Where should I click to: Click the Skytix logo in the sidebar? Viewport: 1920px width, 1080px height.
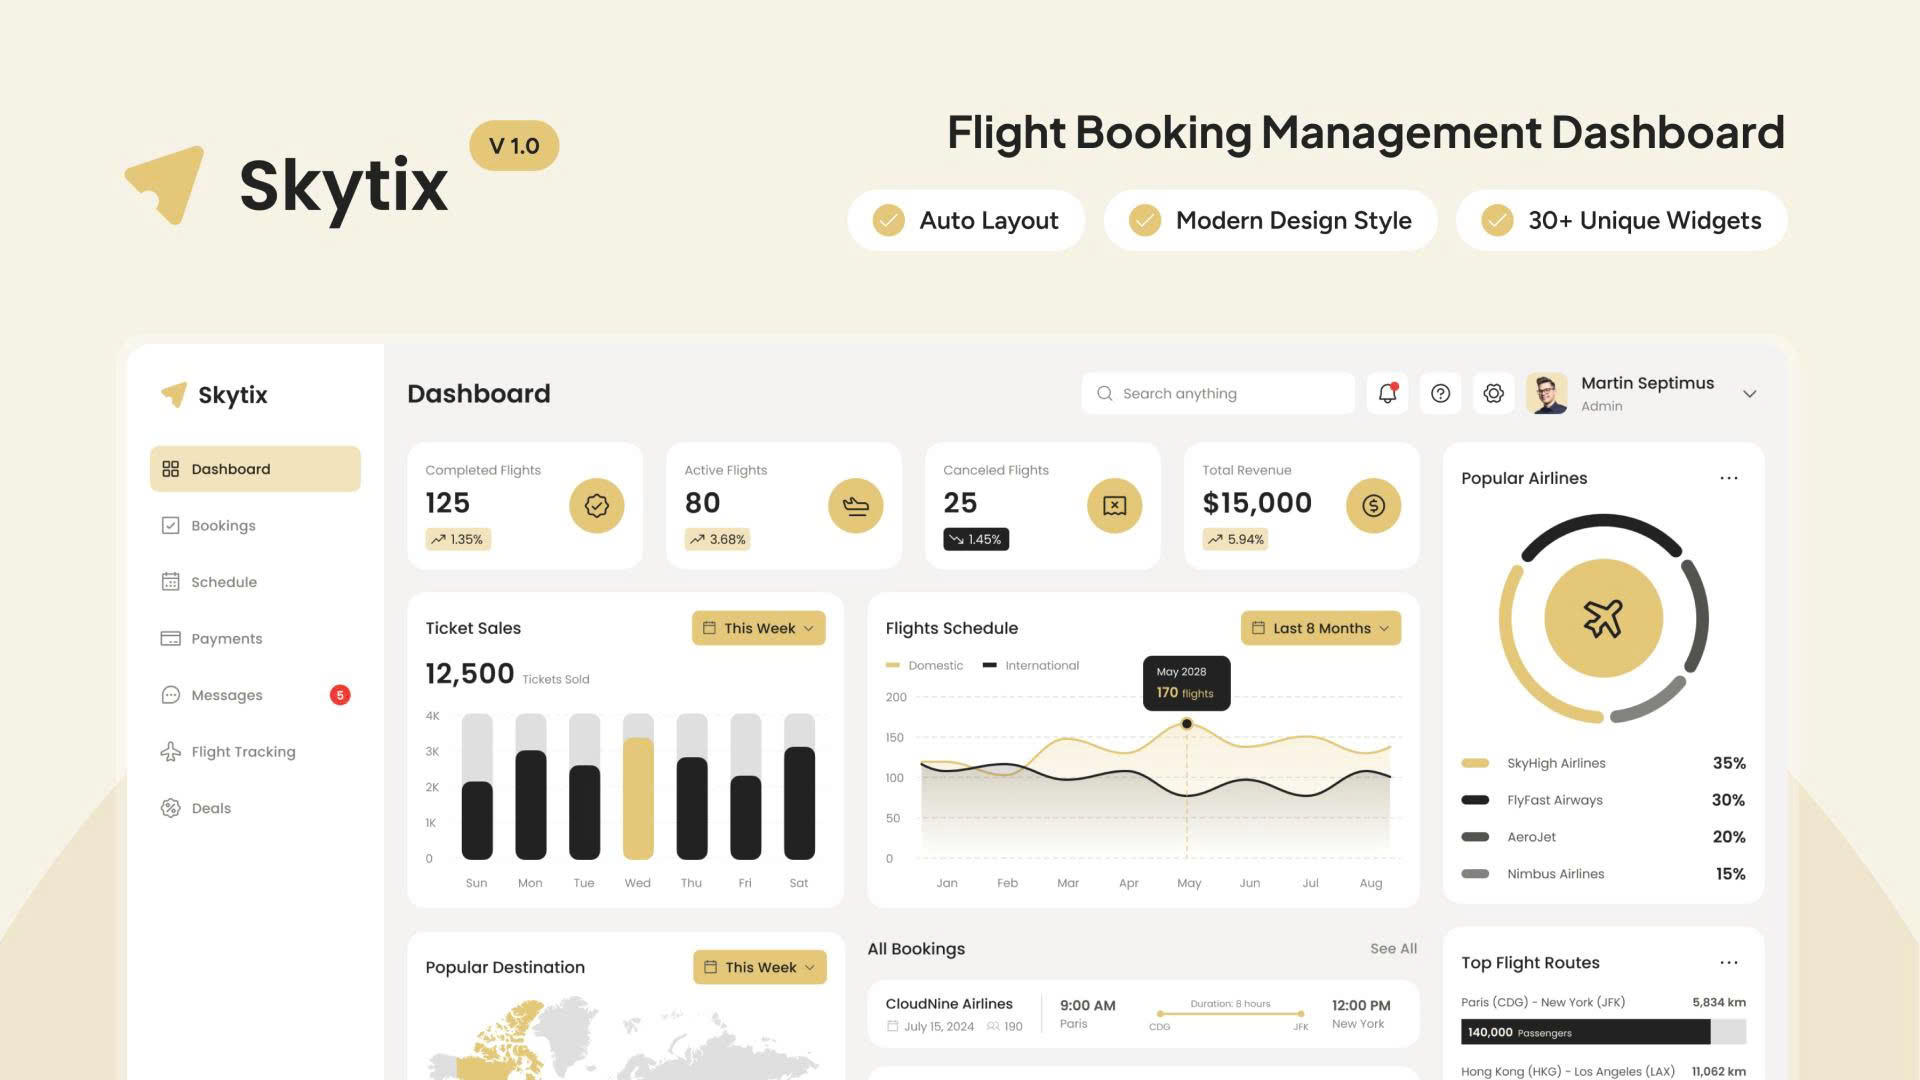pos(214,395)
